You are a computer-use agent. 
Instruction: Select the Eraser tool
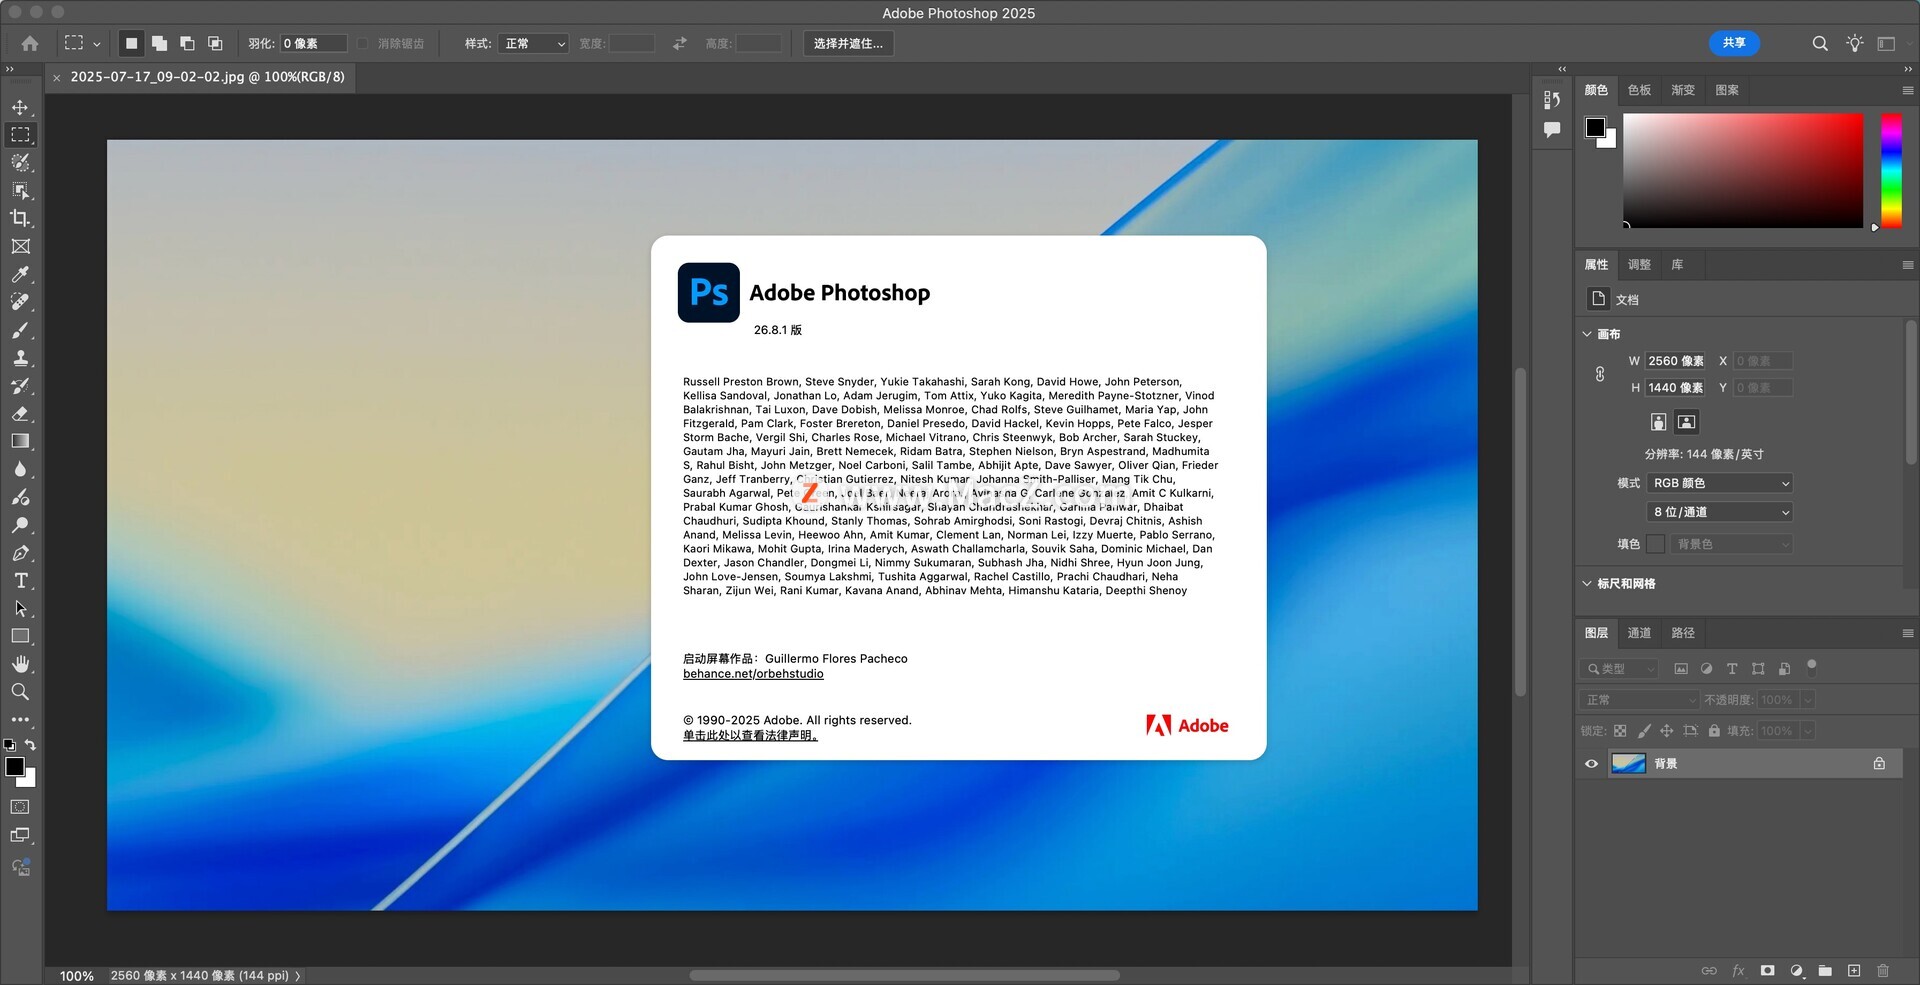(x=20, y=413)
